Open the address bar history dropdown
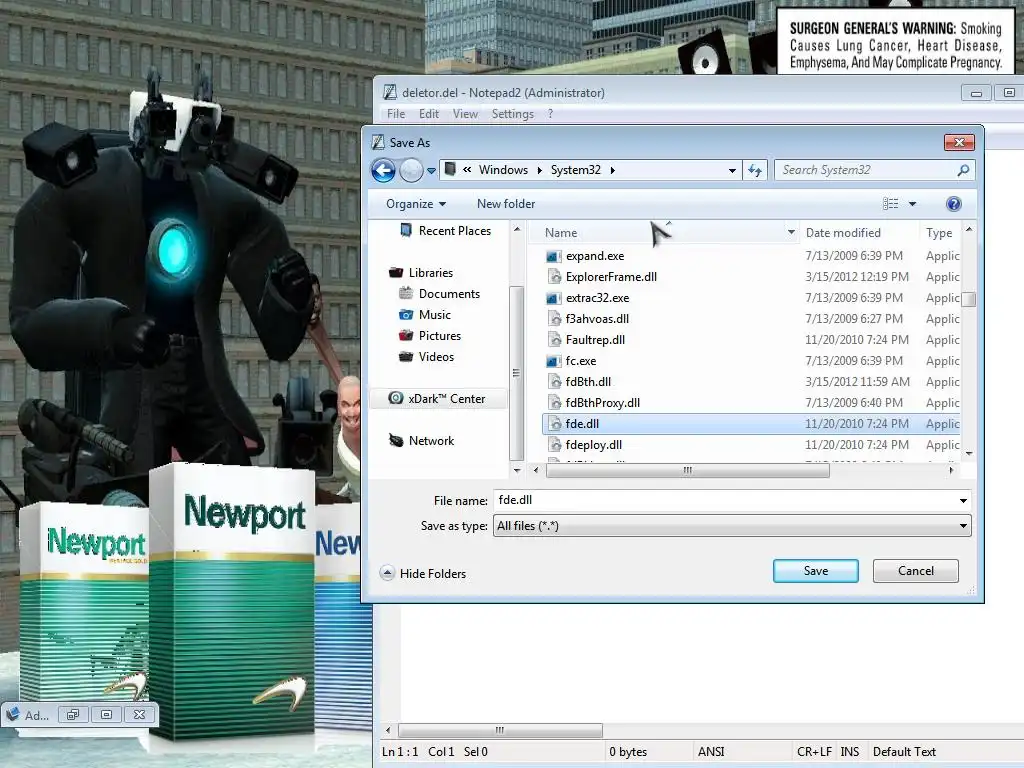1024x768 pixels. [732, 170]
